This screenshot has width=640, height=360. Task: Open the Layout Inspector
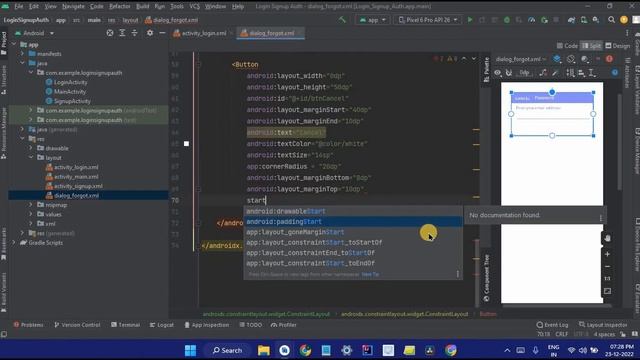pyautogui.click(x=603, y=325)
